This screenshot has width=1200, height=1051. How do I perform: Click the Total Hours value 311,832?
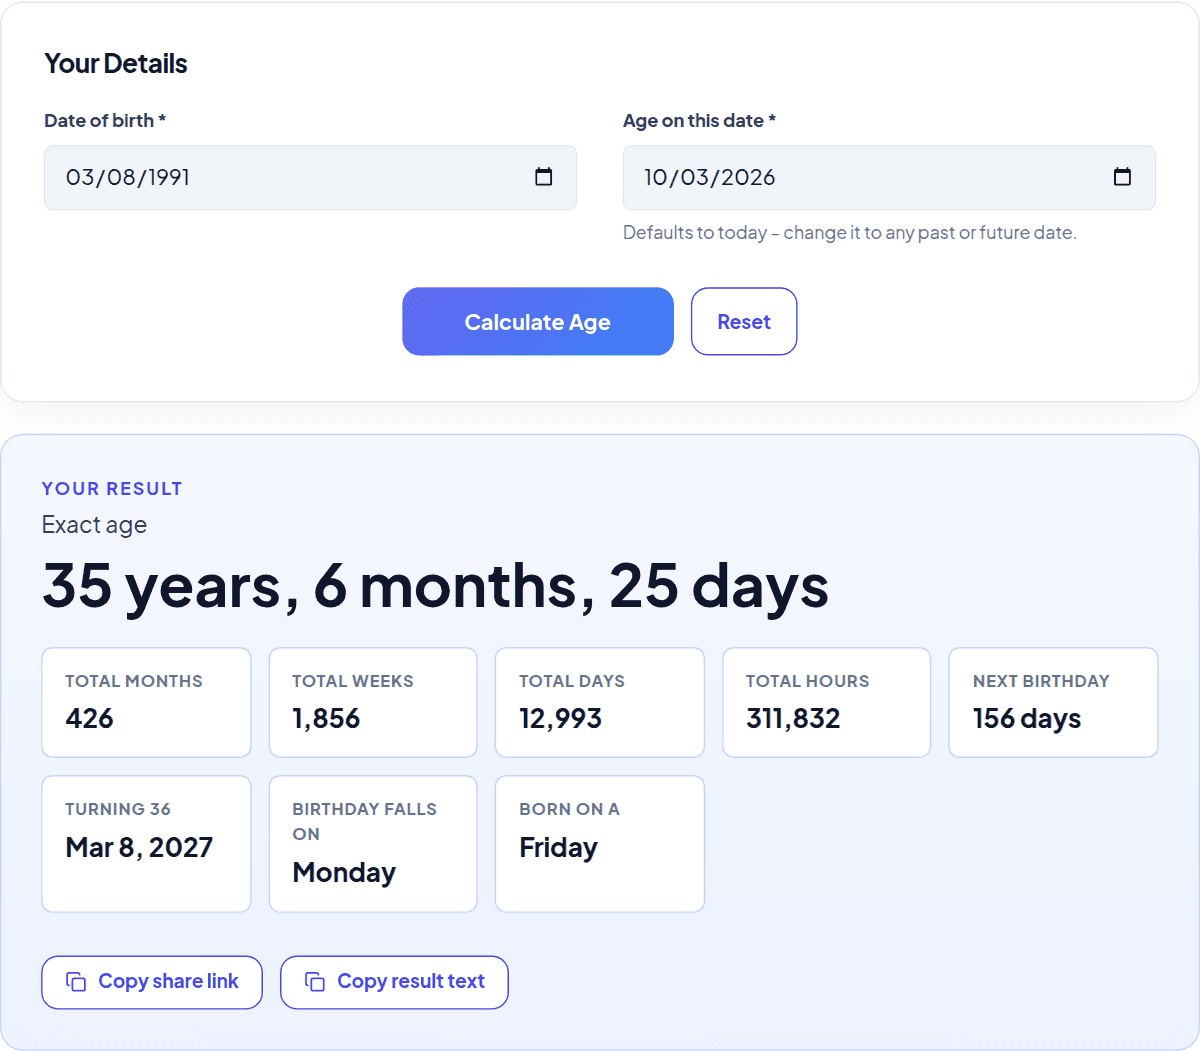[793, 719]
